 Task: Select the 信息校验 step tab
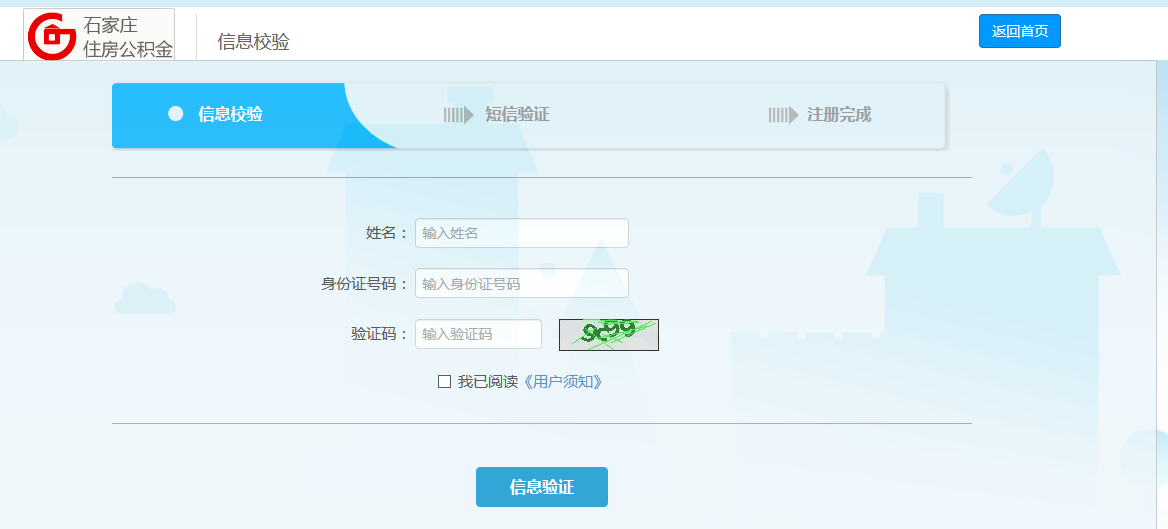coord(230,114)
